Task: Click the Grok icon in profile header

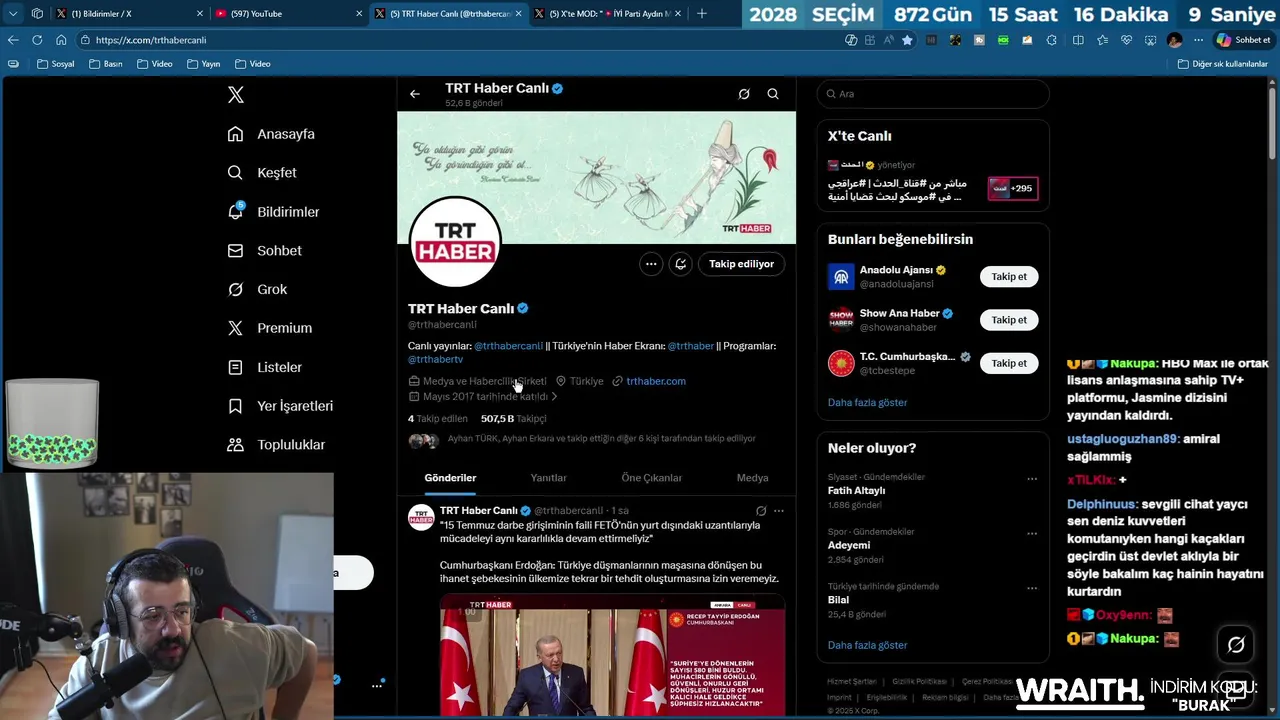Action: [744, 94]
